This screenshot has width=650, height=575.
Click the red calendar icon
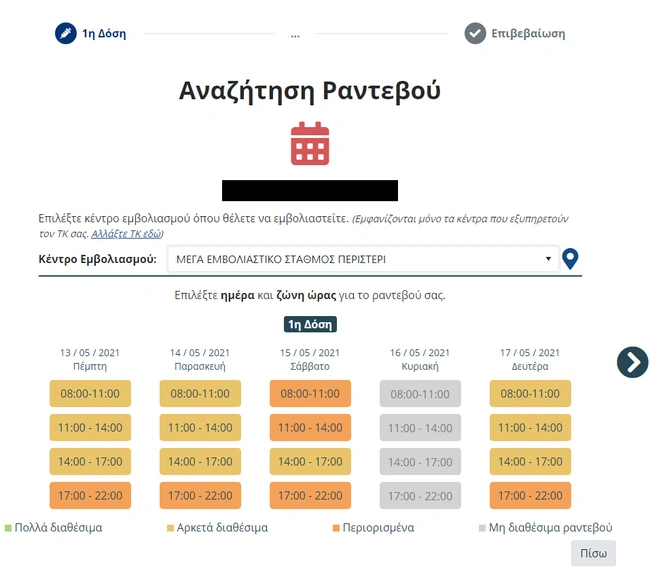[x=310, y=144]
